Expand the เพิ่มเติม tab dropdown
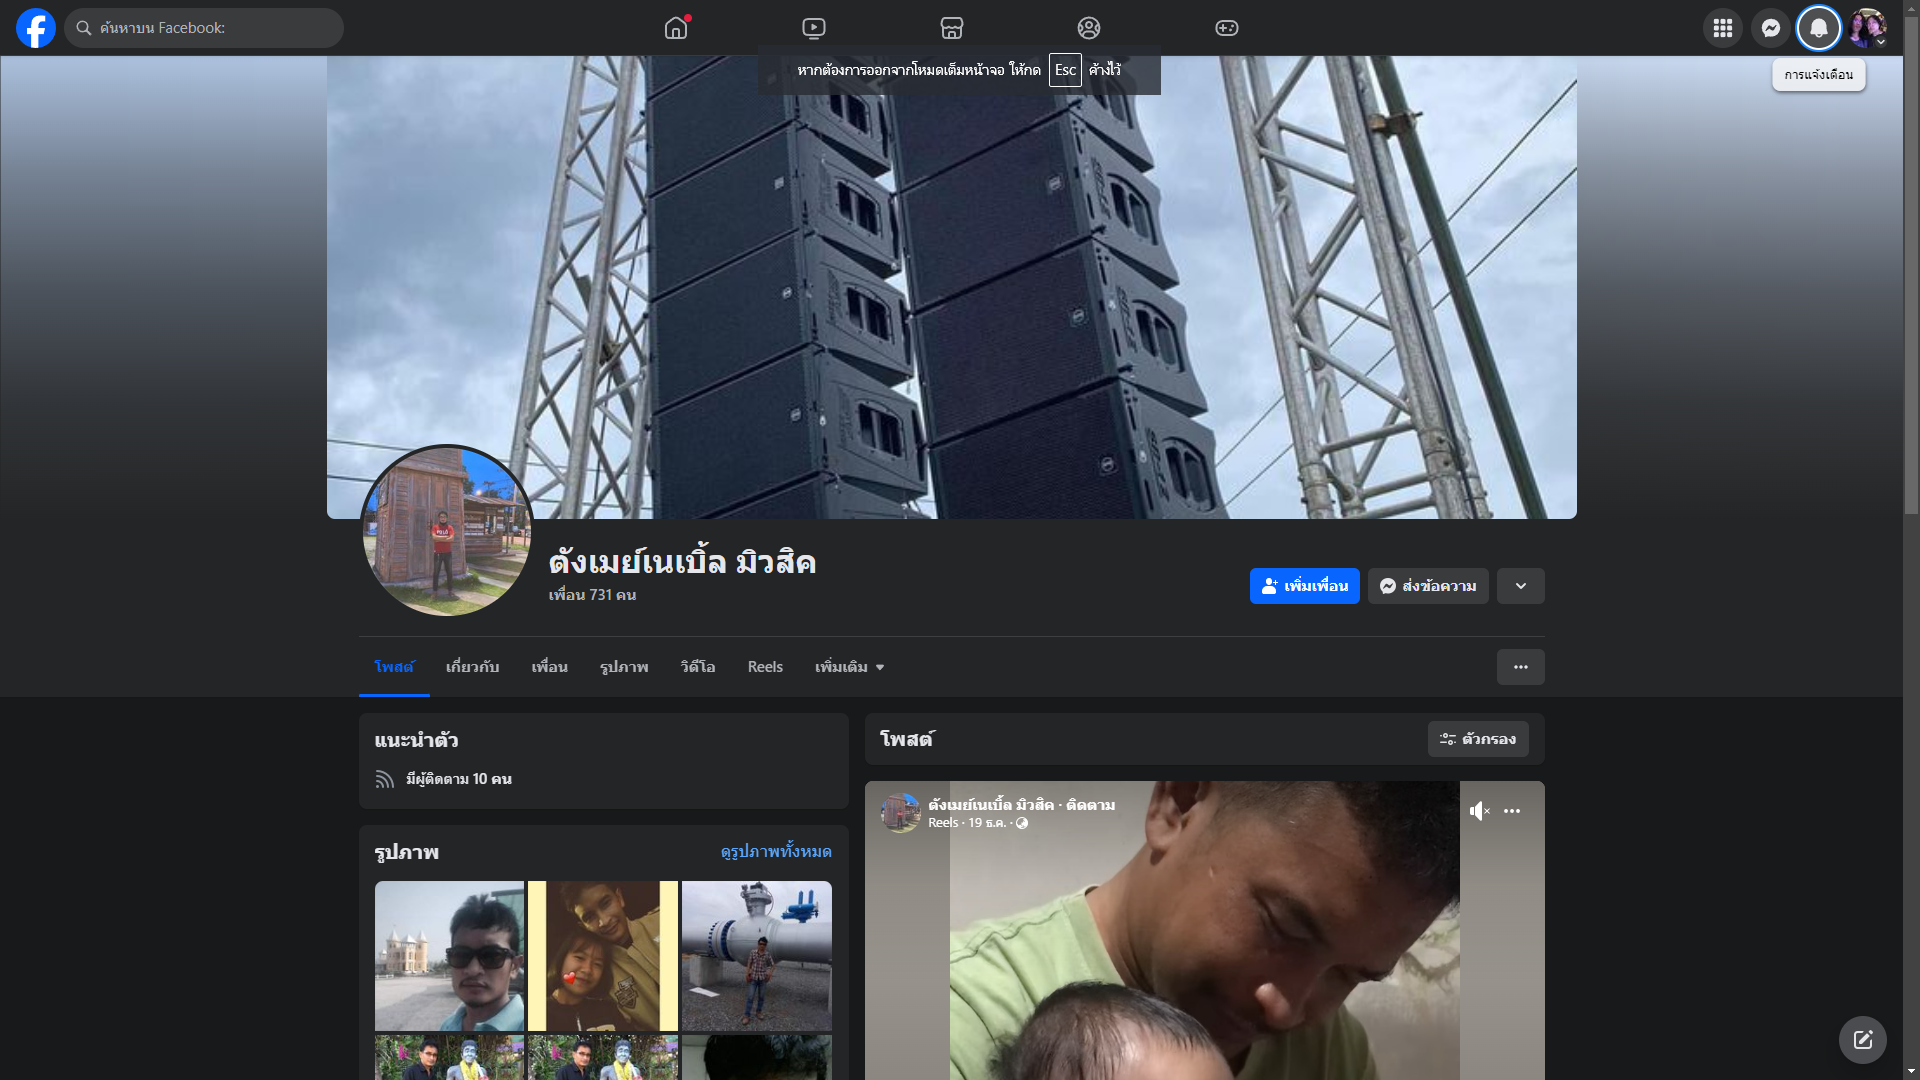The height and width of the screenshot is (1080, 1920). point(850,667)
